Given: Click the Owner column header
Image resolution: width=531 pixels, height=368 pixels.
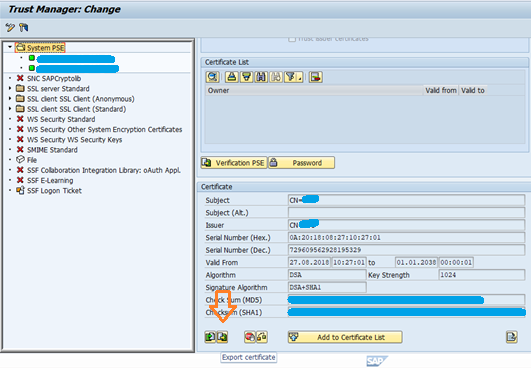Looking at the screenshot, I should tap(314, 90).
